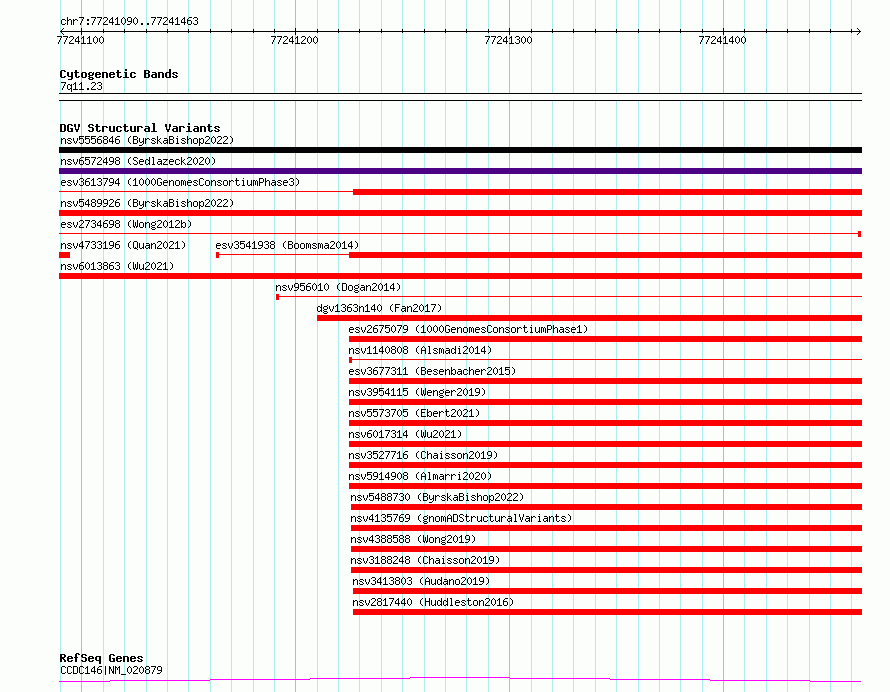890x692 pixels.
Task: Click the nsv6013863 Wu2021 red bar
Action: tap(460, 276)
